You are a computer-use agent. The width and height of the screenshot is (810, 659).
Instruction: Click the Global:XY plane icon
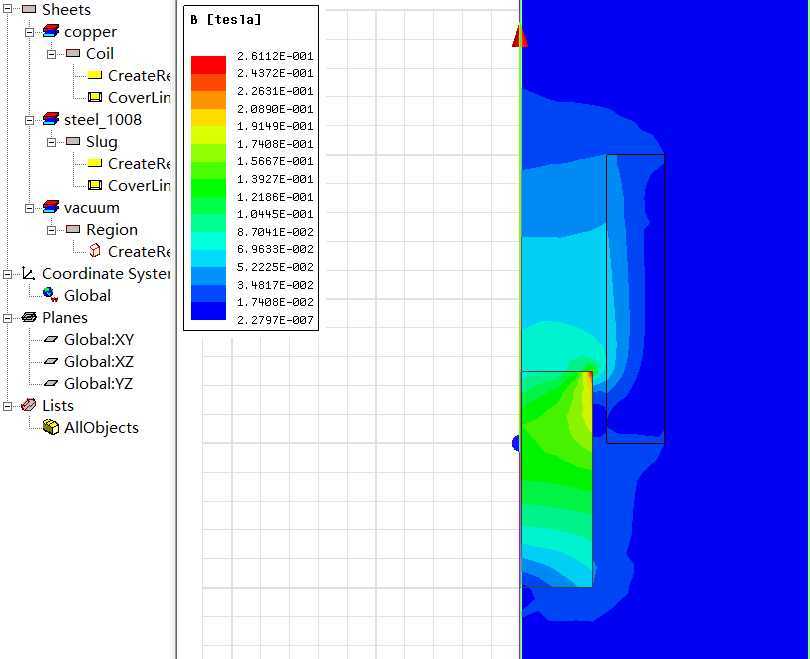pyautogui.click(x=51, y=339)
